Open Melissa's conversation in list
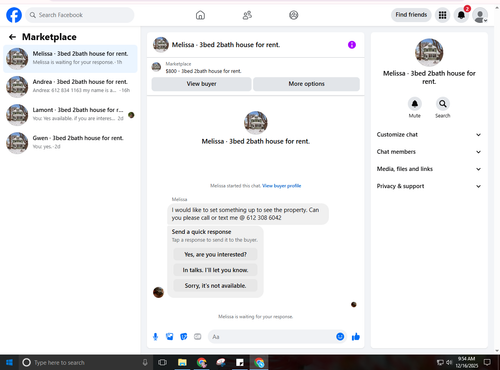Screen dimensions: 500x370 click(70, 59)
